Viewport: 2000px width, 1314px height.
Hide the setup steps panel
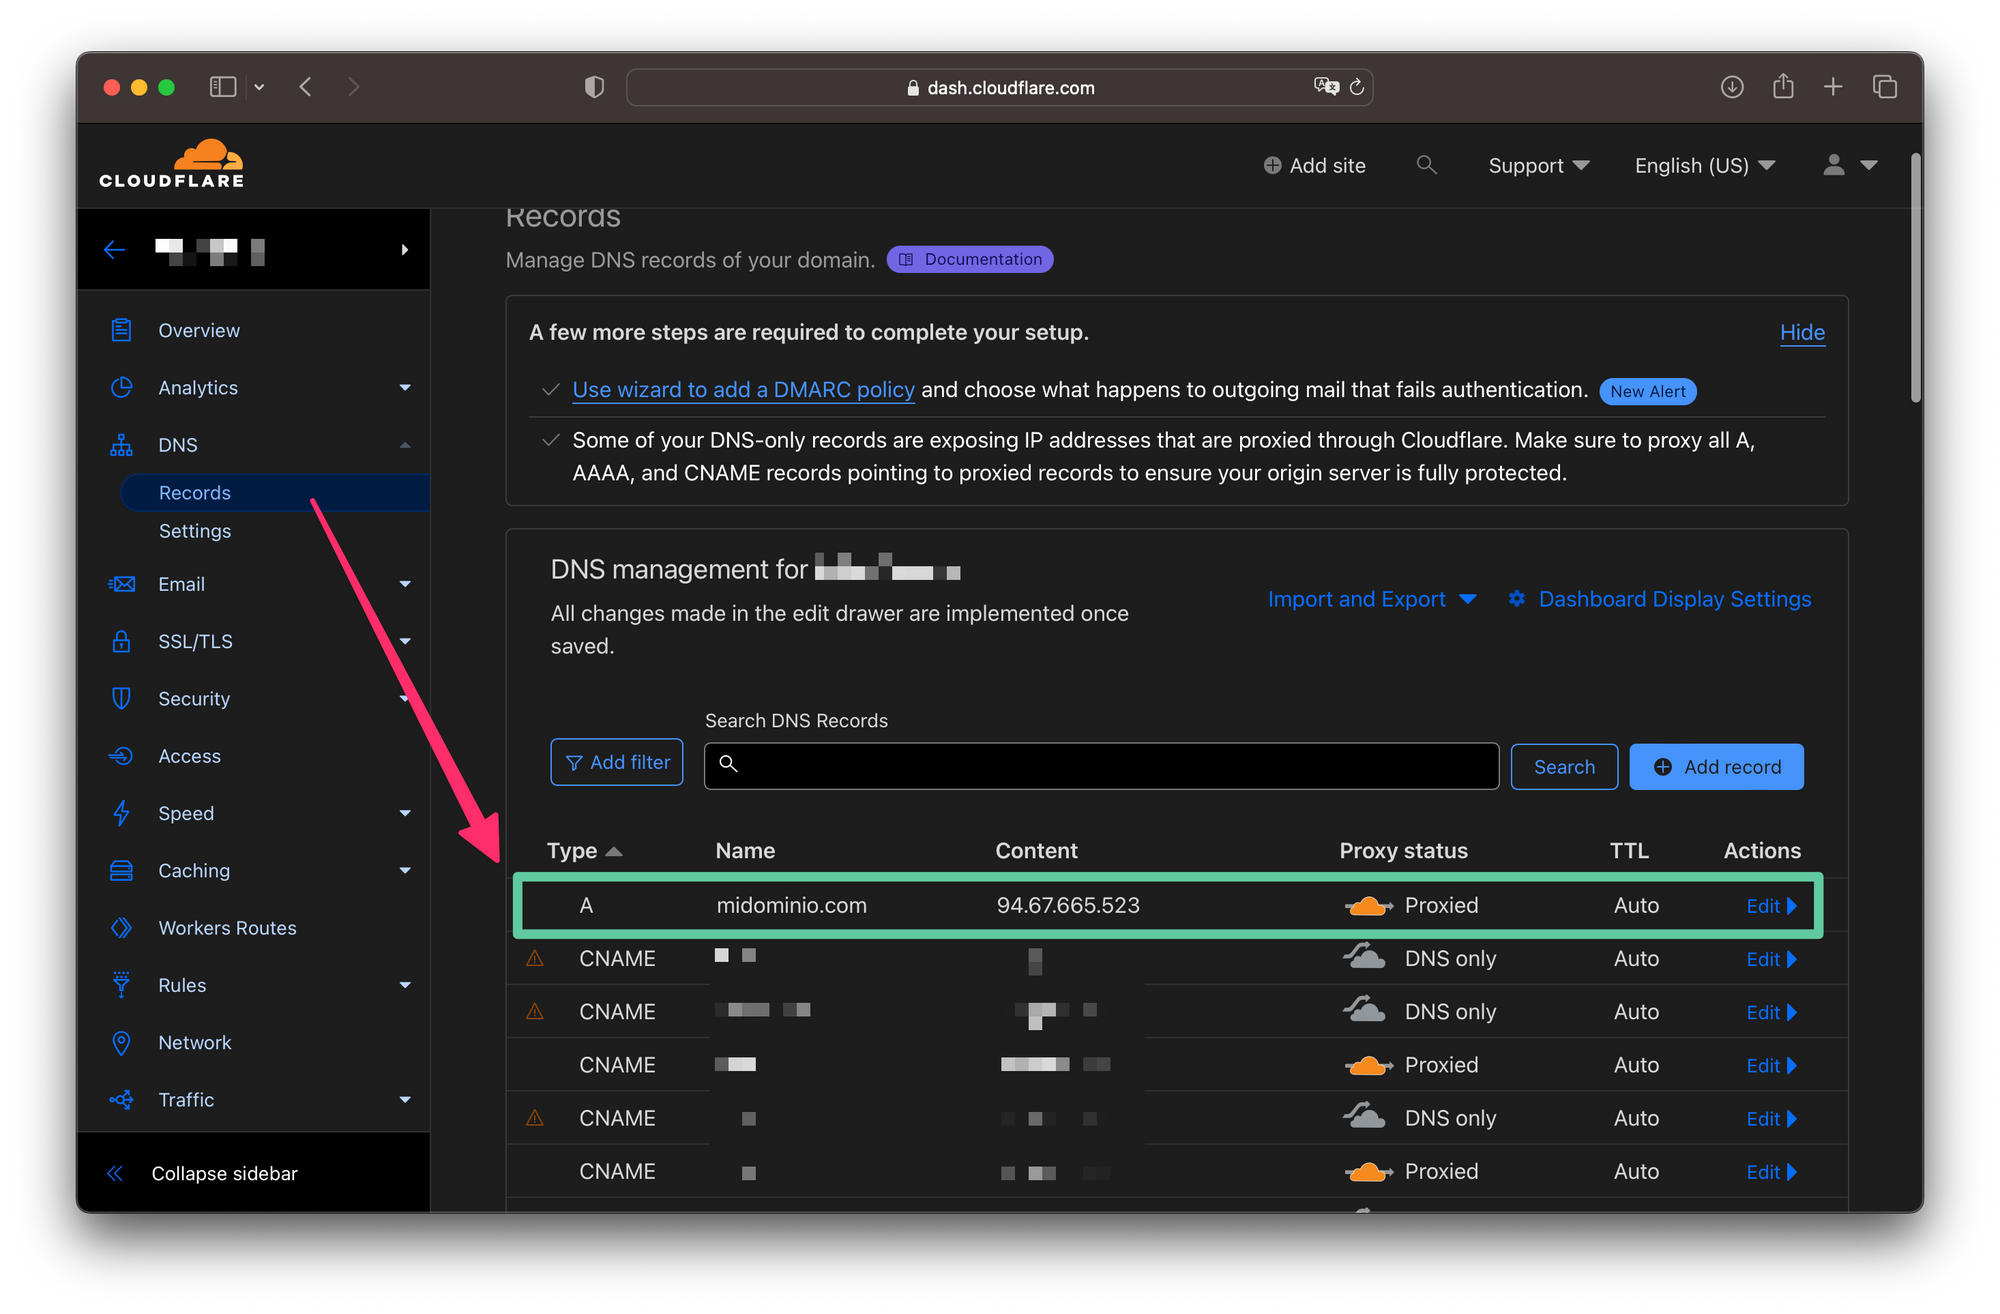pos(1802,333)
